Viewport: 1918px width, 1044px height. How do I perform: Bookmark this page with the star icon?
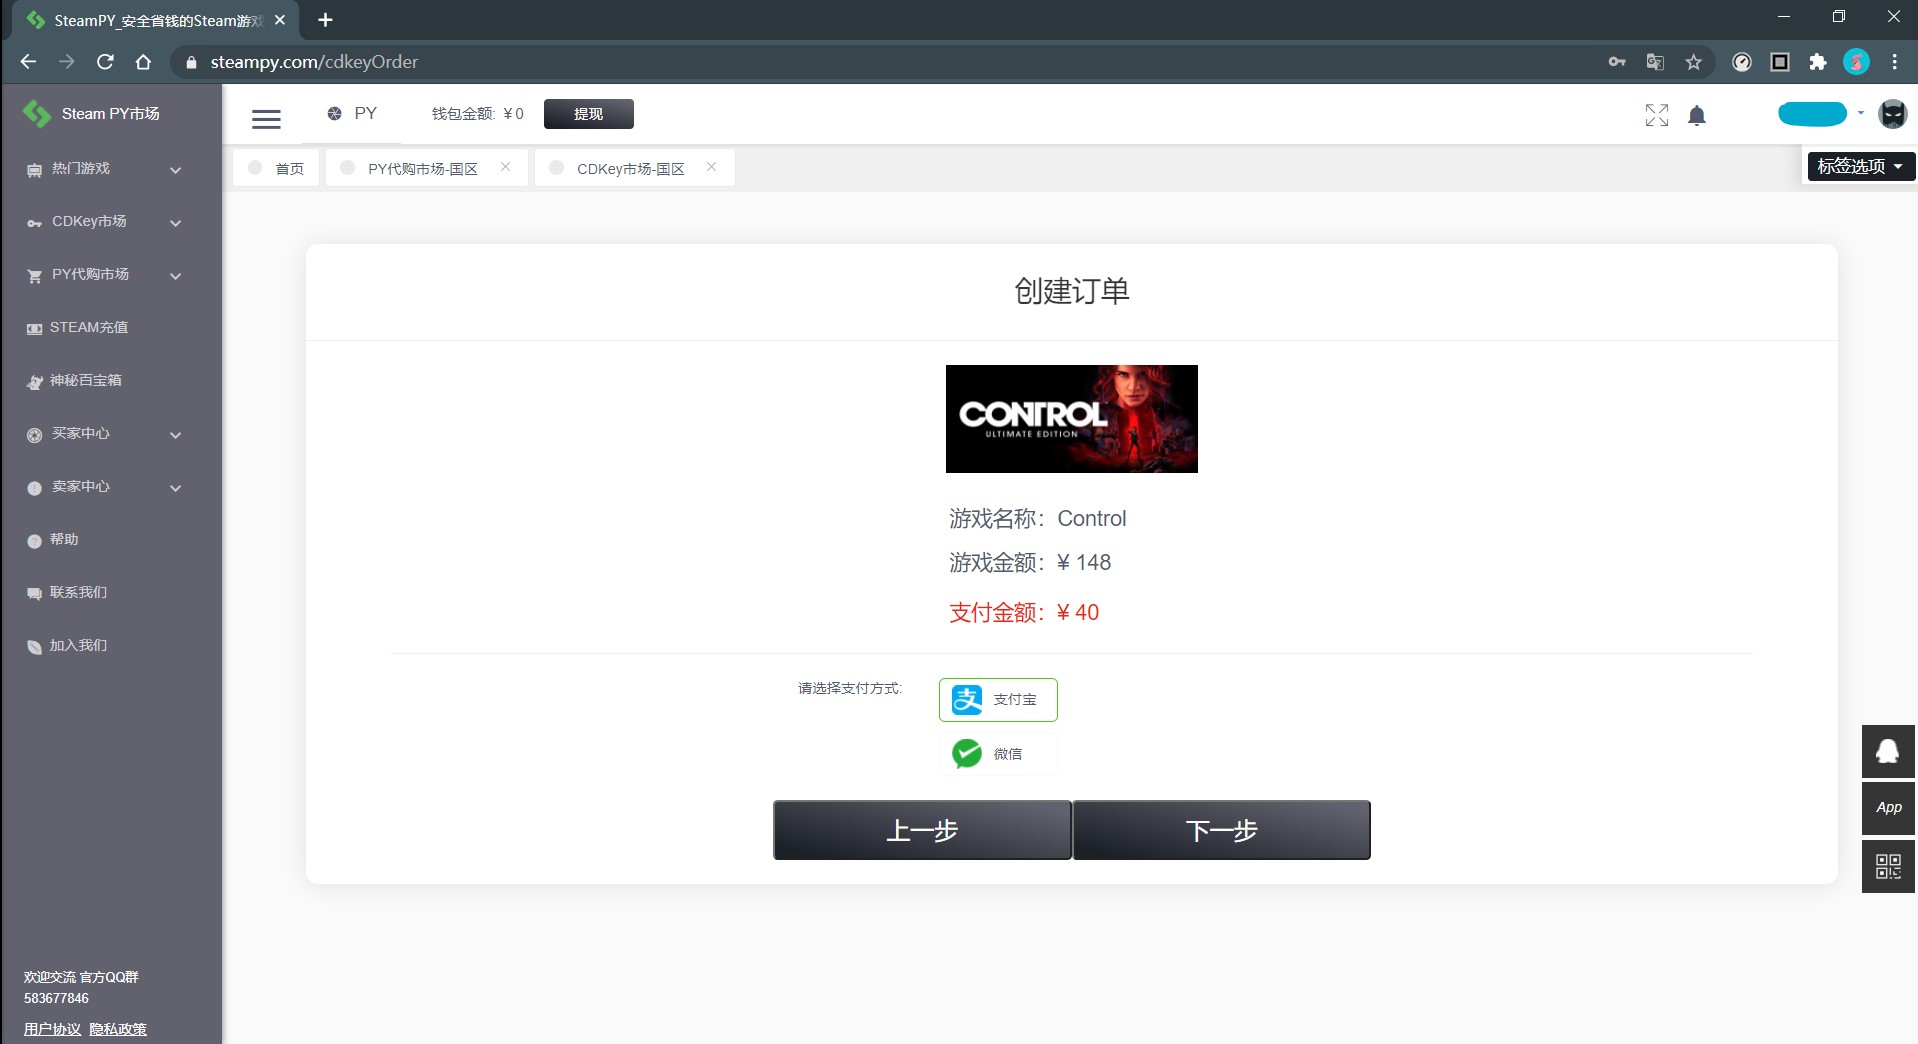tap(1693, 62)
